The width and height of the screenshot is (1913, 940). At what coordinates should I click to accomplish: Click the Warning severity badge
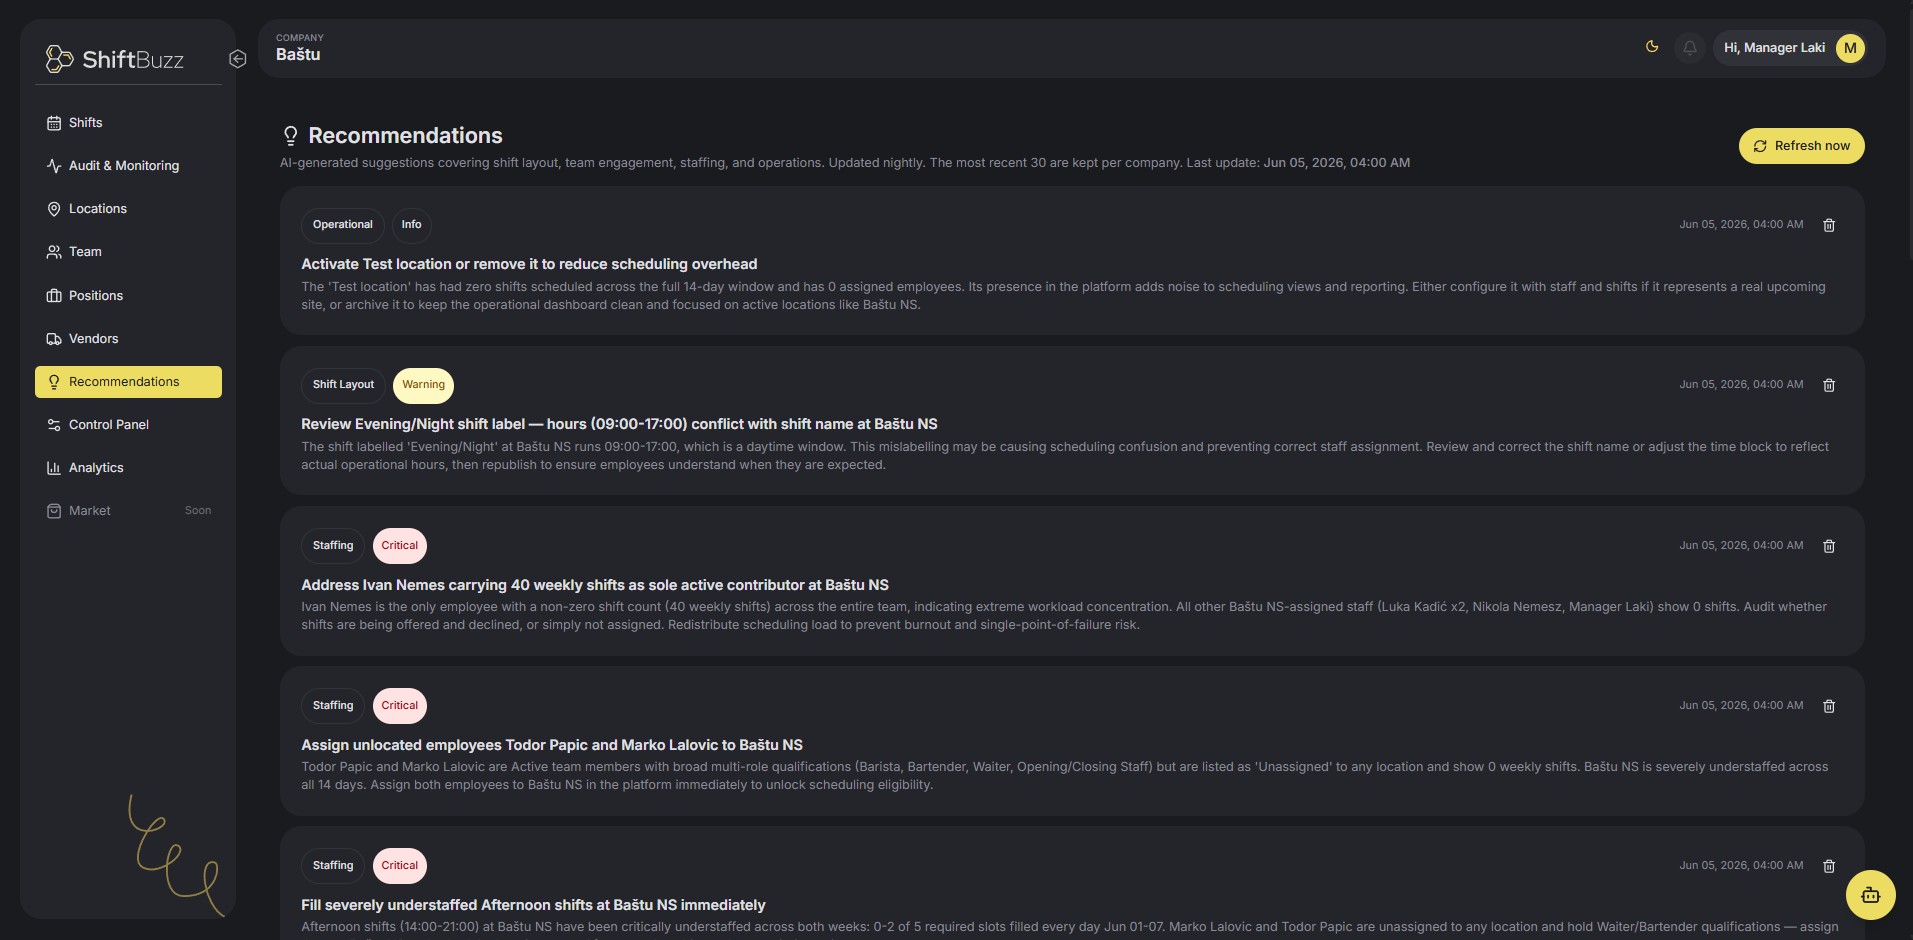pos(423,385)
